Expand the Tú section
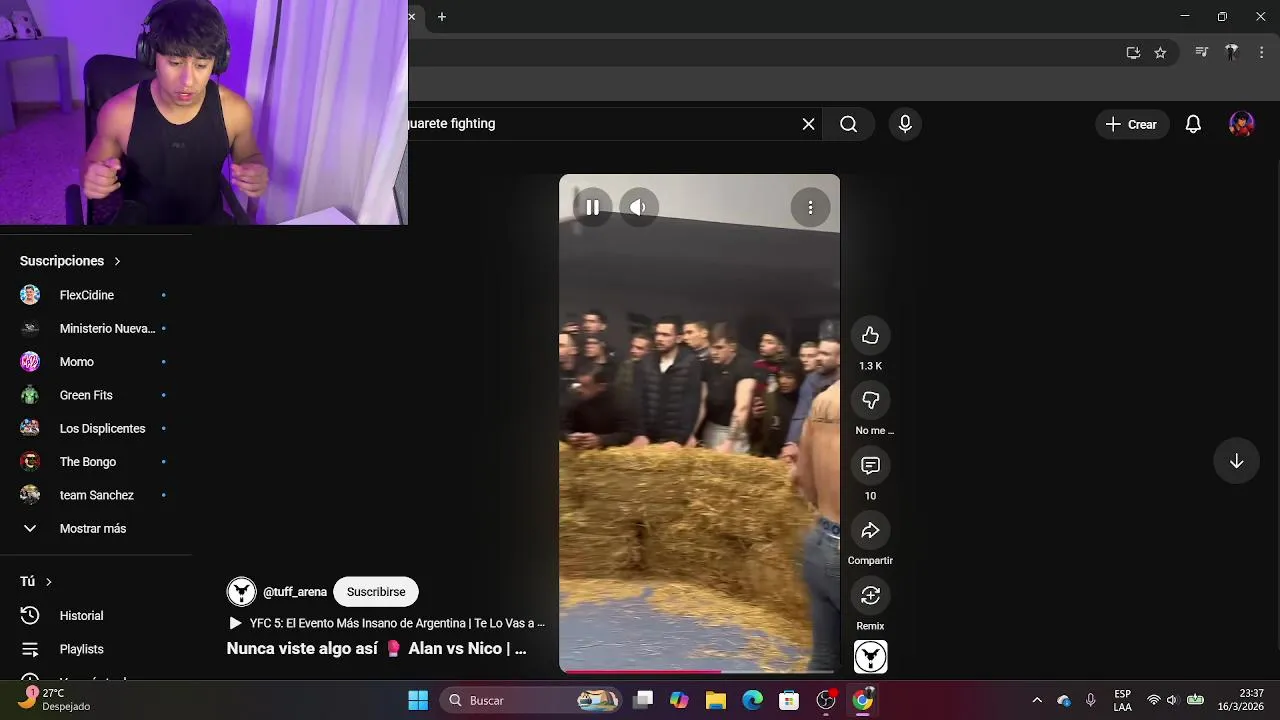The width and height of the screenshot is (1280, 720). [36, 581]
